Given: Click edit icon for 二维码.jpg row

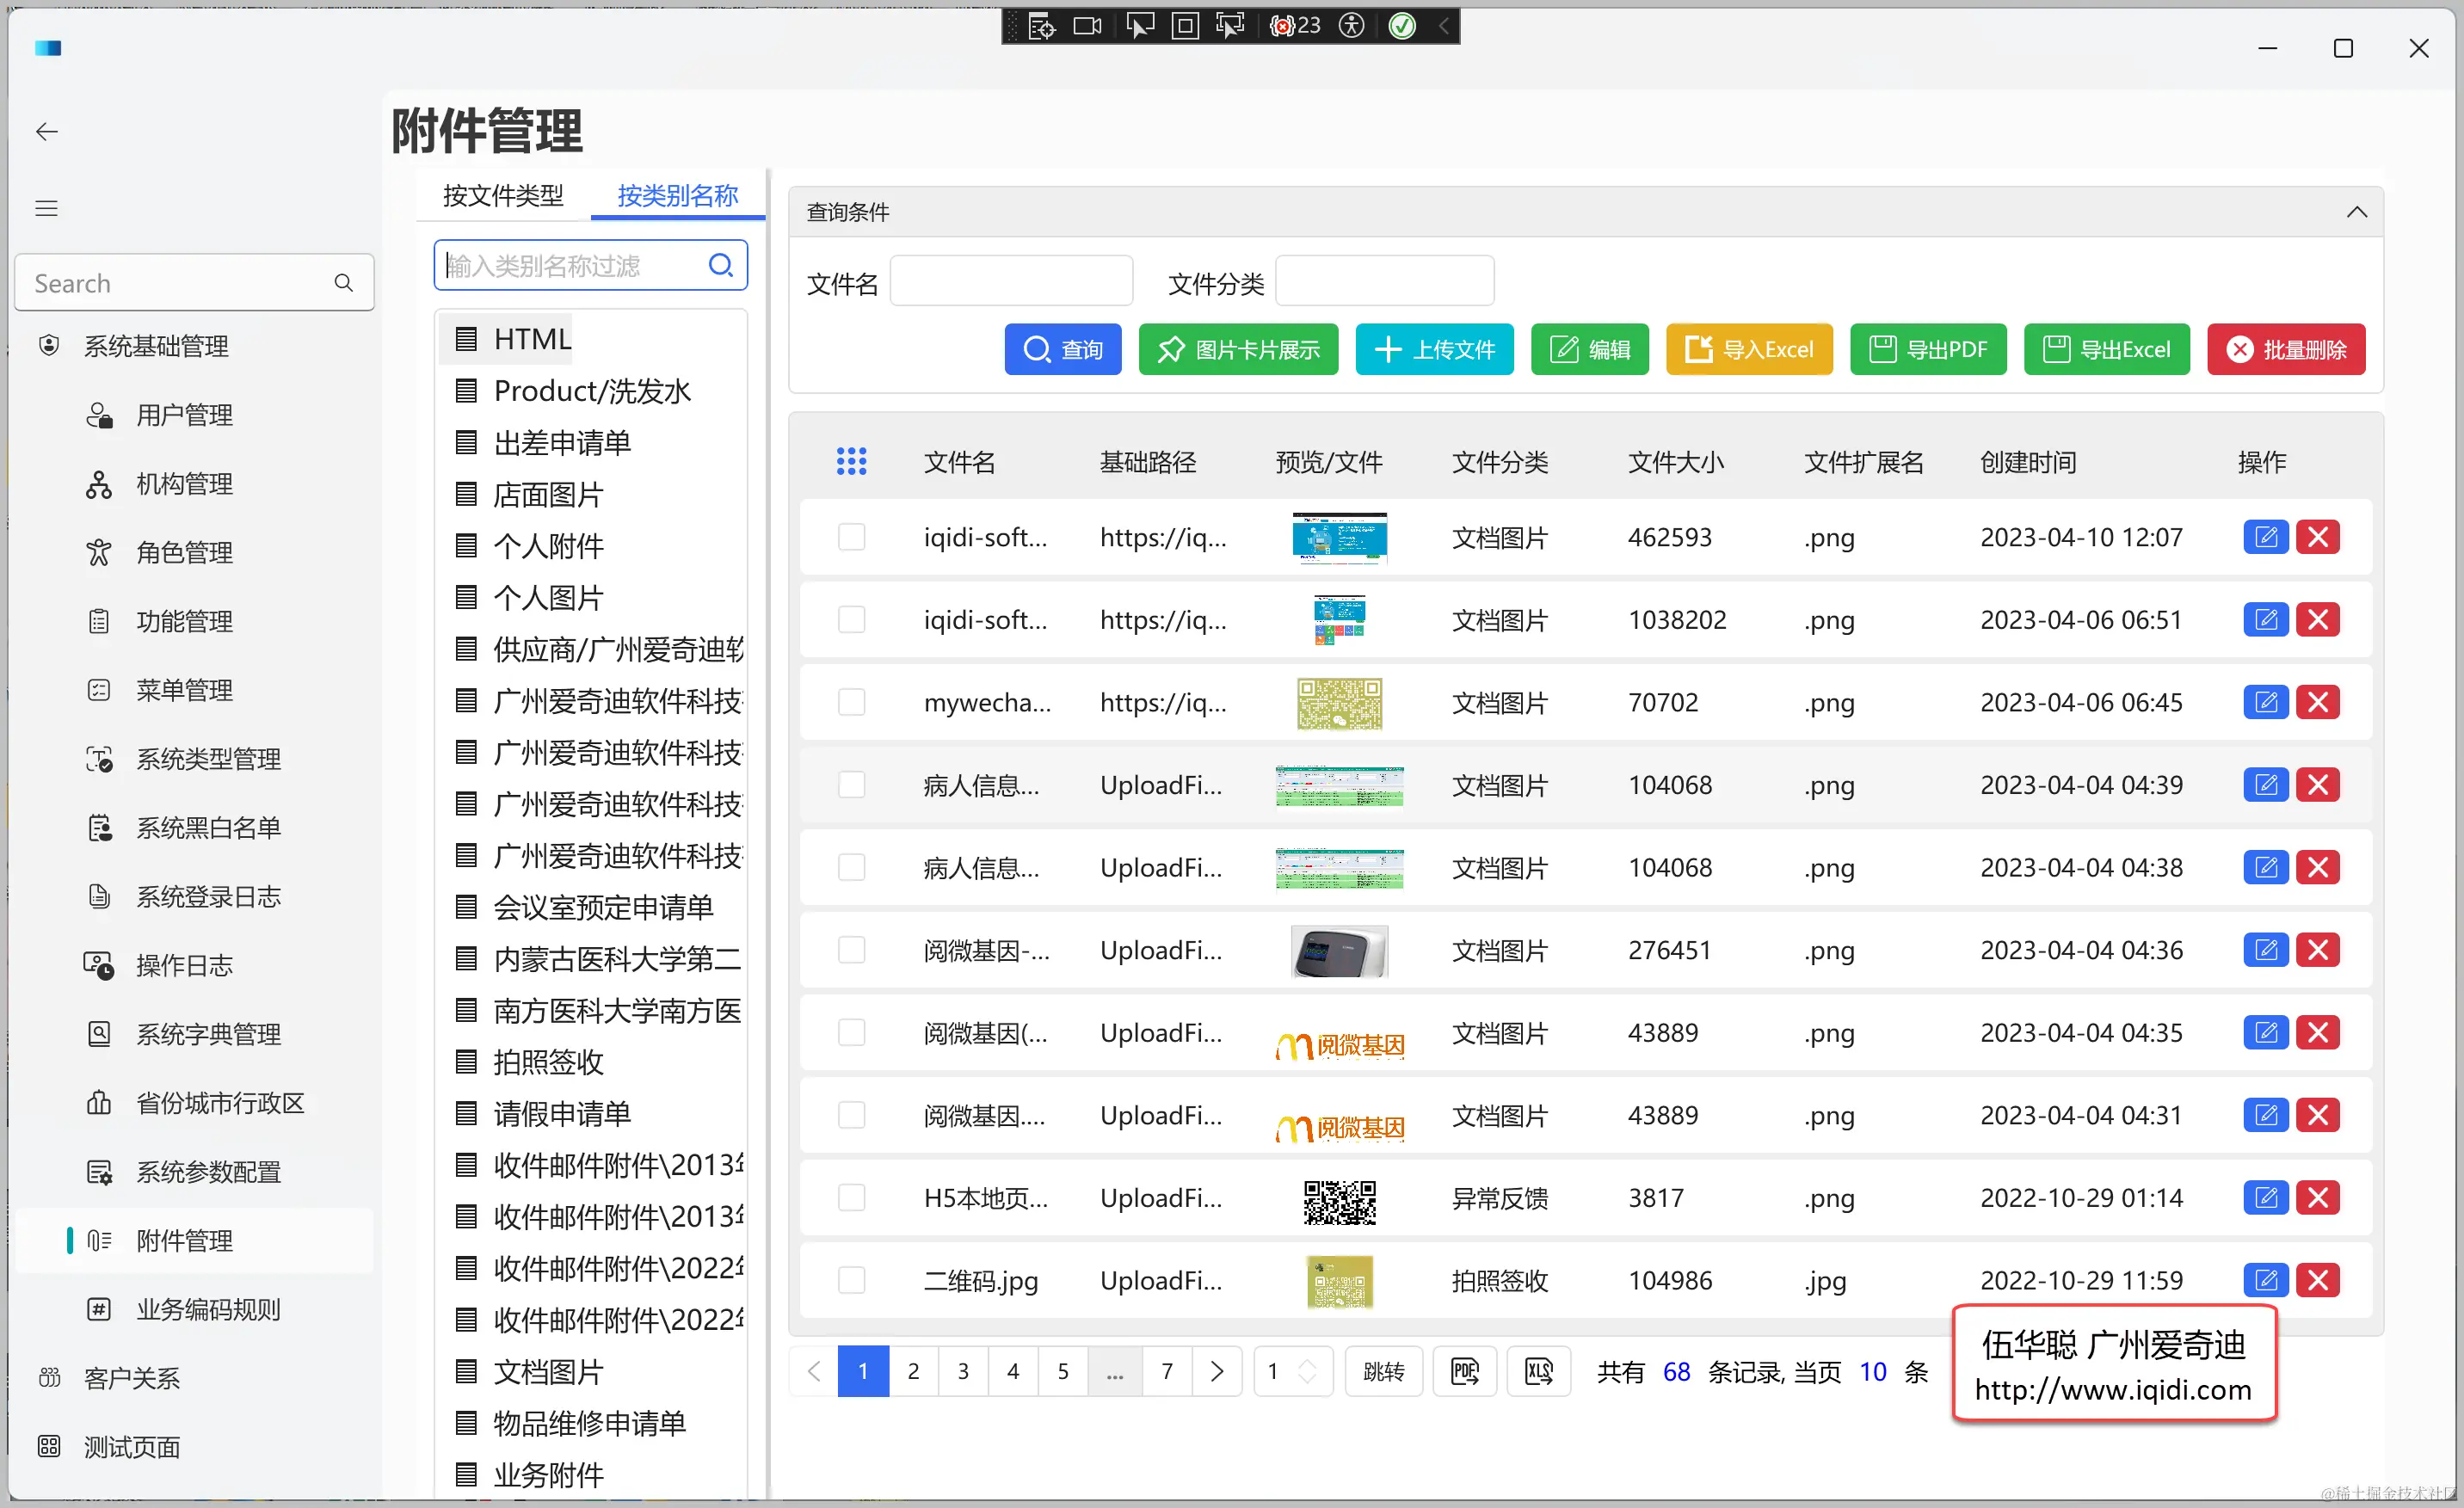Looking at the screenshot, I should (2265, 1280).
